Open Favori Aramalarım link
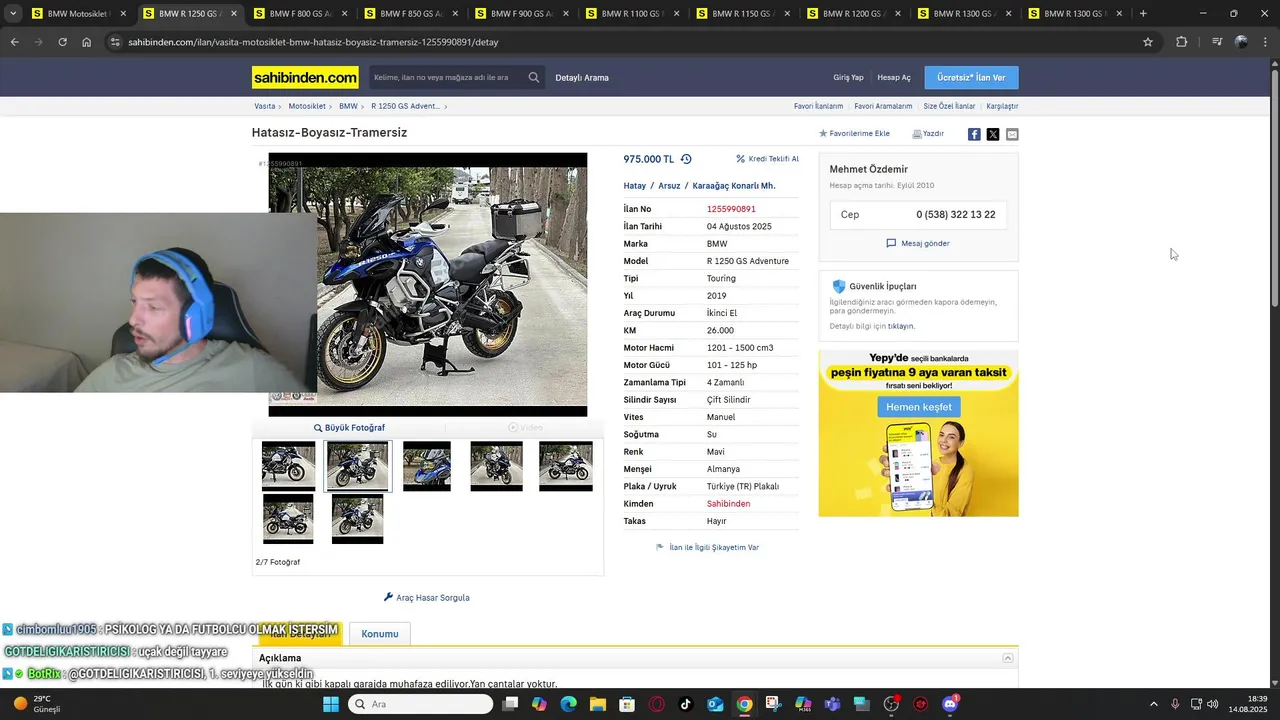 pos(883,106)
